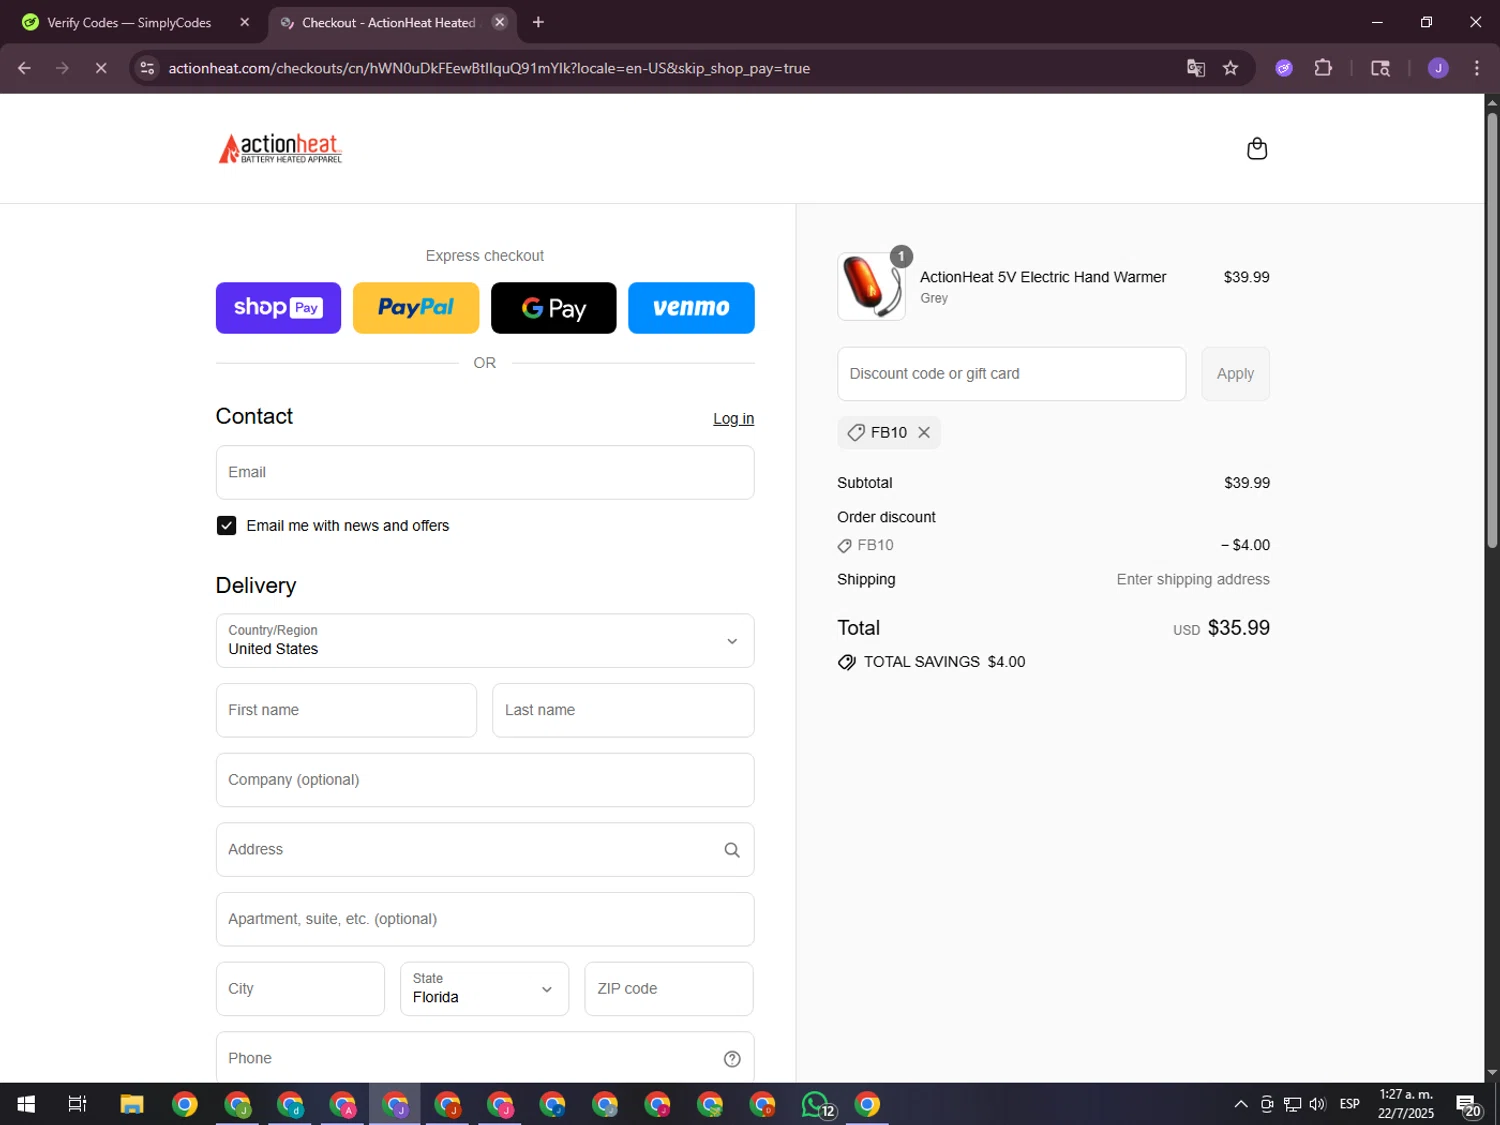Image resolution: width=1500 pixels, height=1125 pixels.
Task: Choose Google Pay express checkout
Action: pos(554,308)
